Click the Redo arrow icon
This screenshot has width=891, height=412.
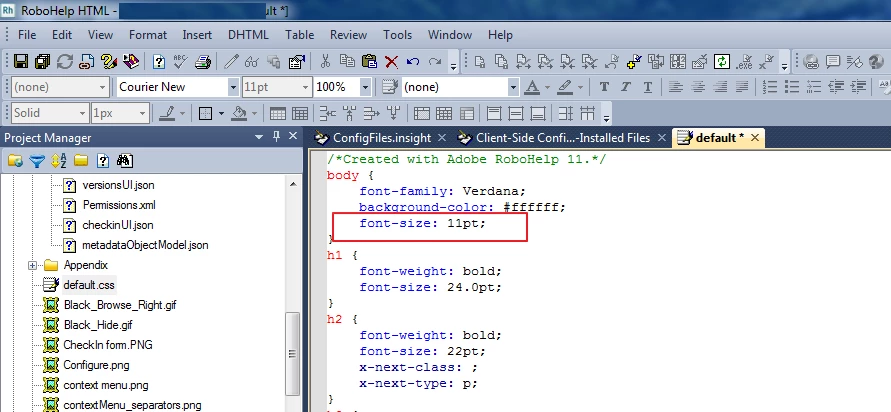tap(435, 61)
